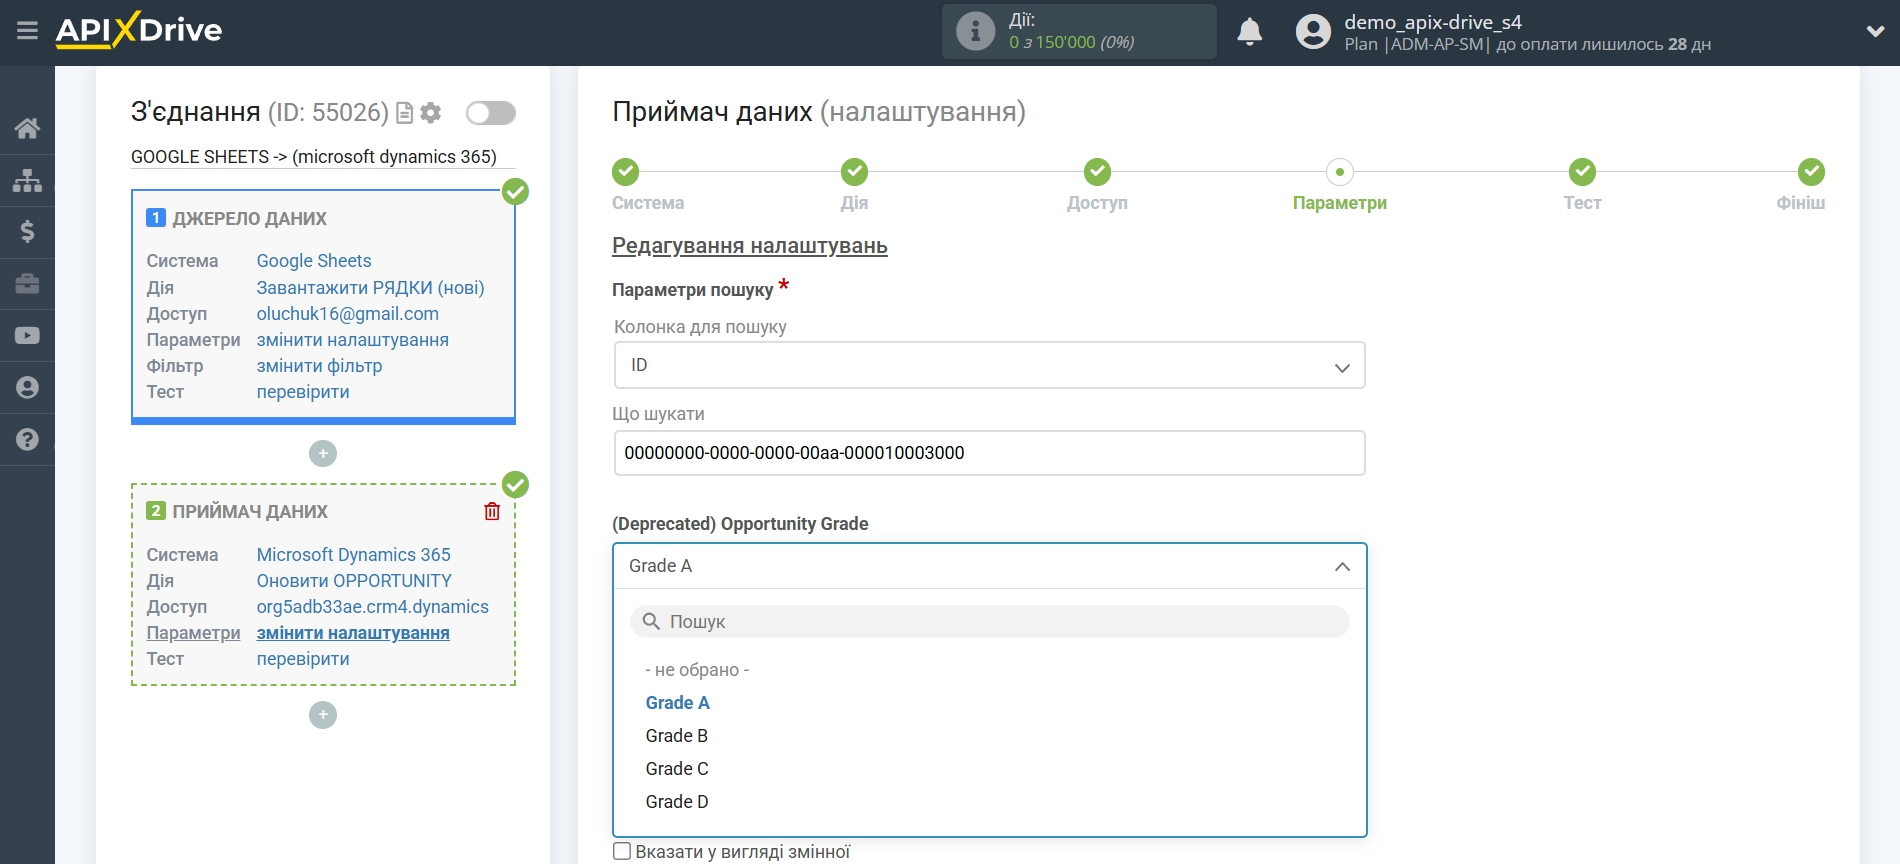Click the demo_apix-drive_s4 account name

pyautogui.click(x=1433, y=22)
